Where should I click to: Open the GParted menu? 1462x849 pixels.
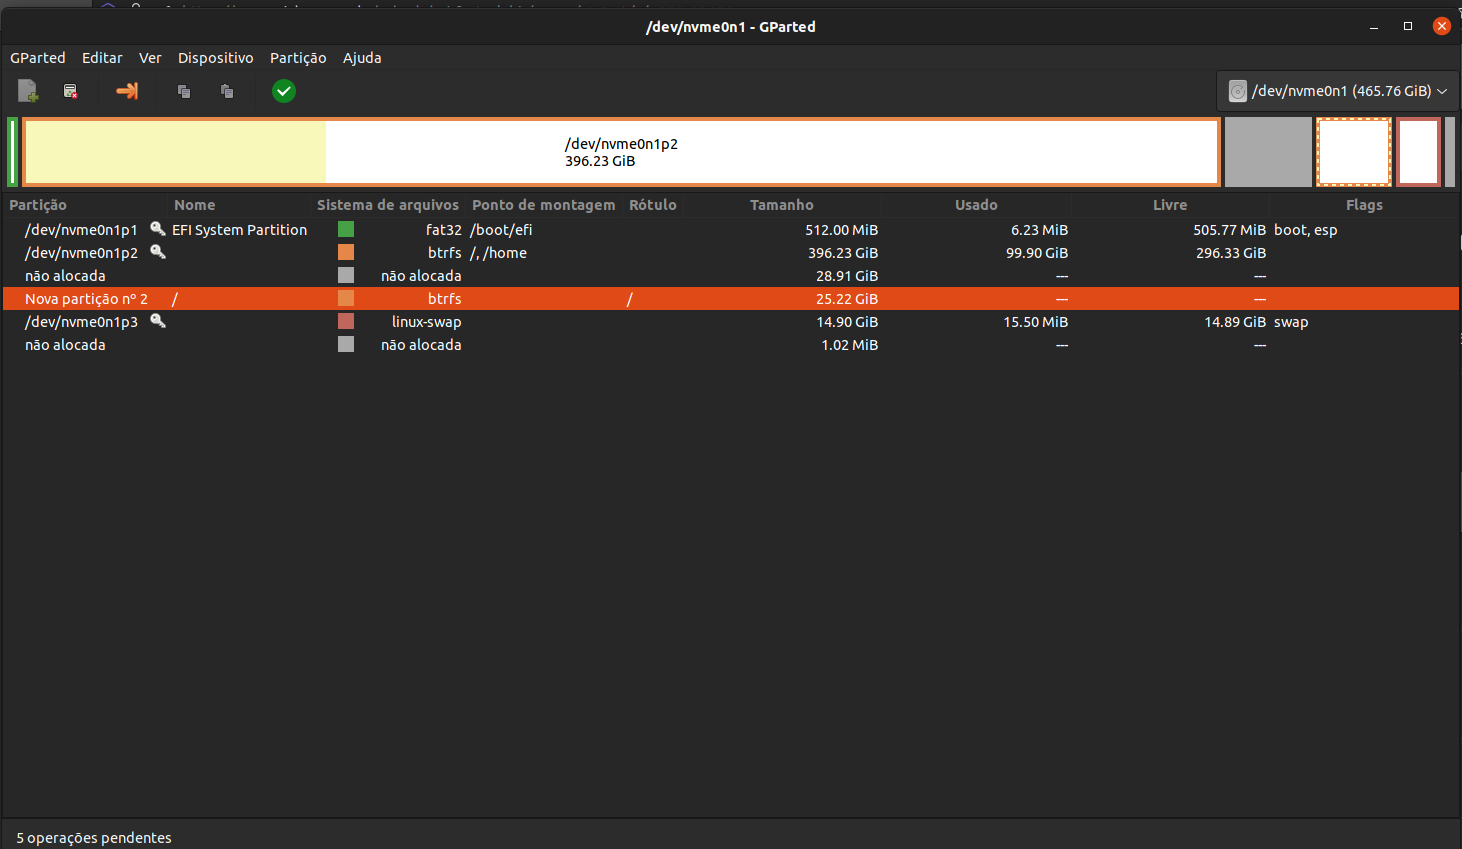[x=38, y=58]
